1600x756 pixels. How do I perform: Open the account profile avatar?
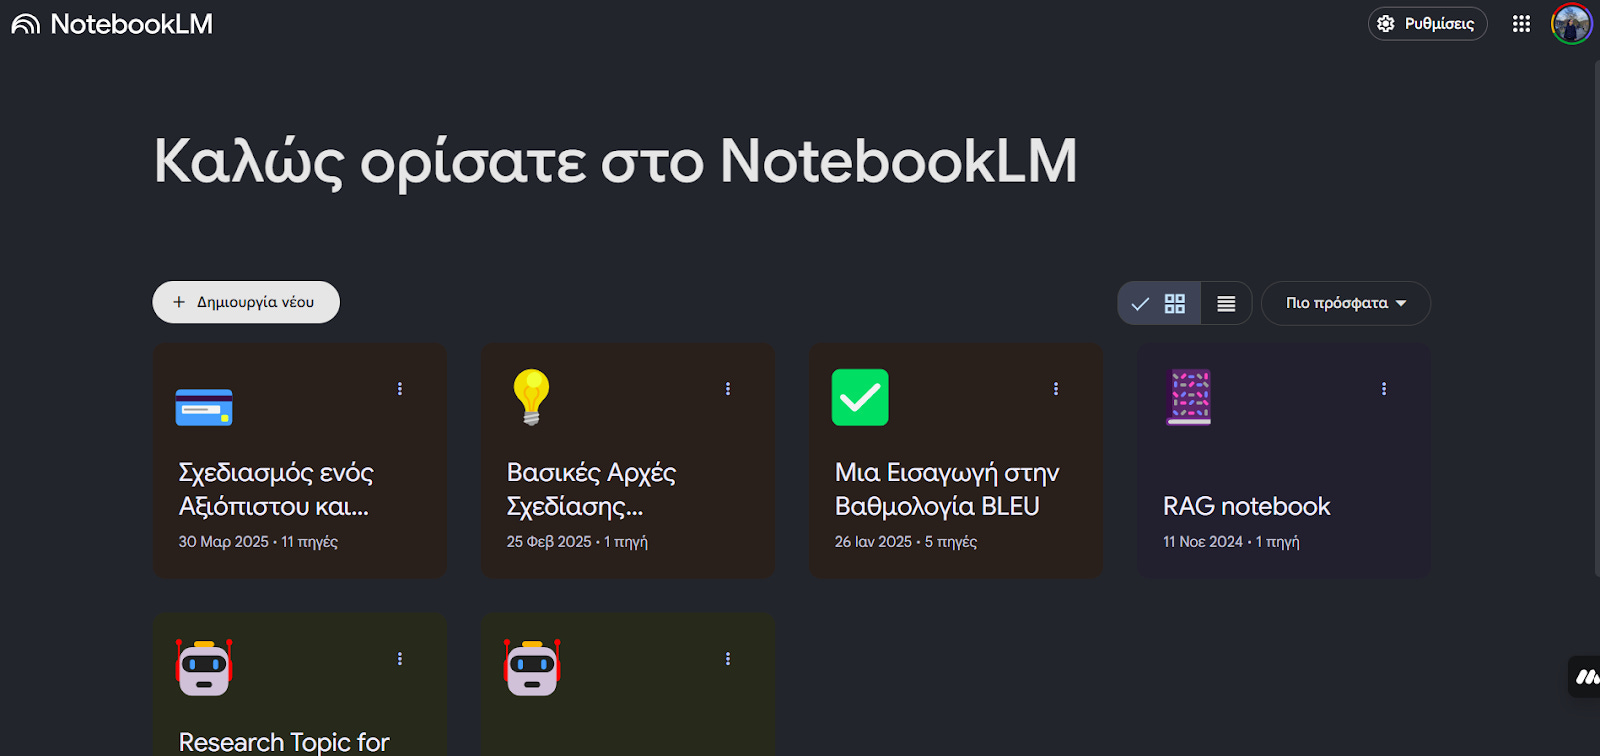[1571, 24]
